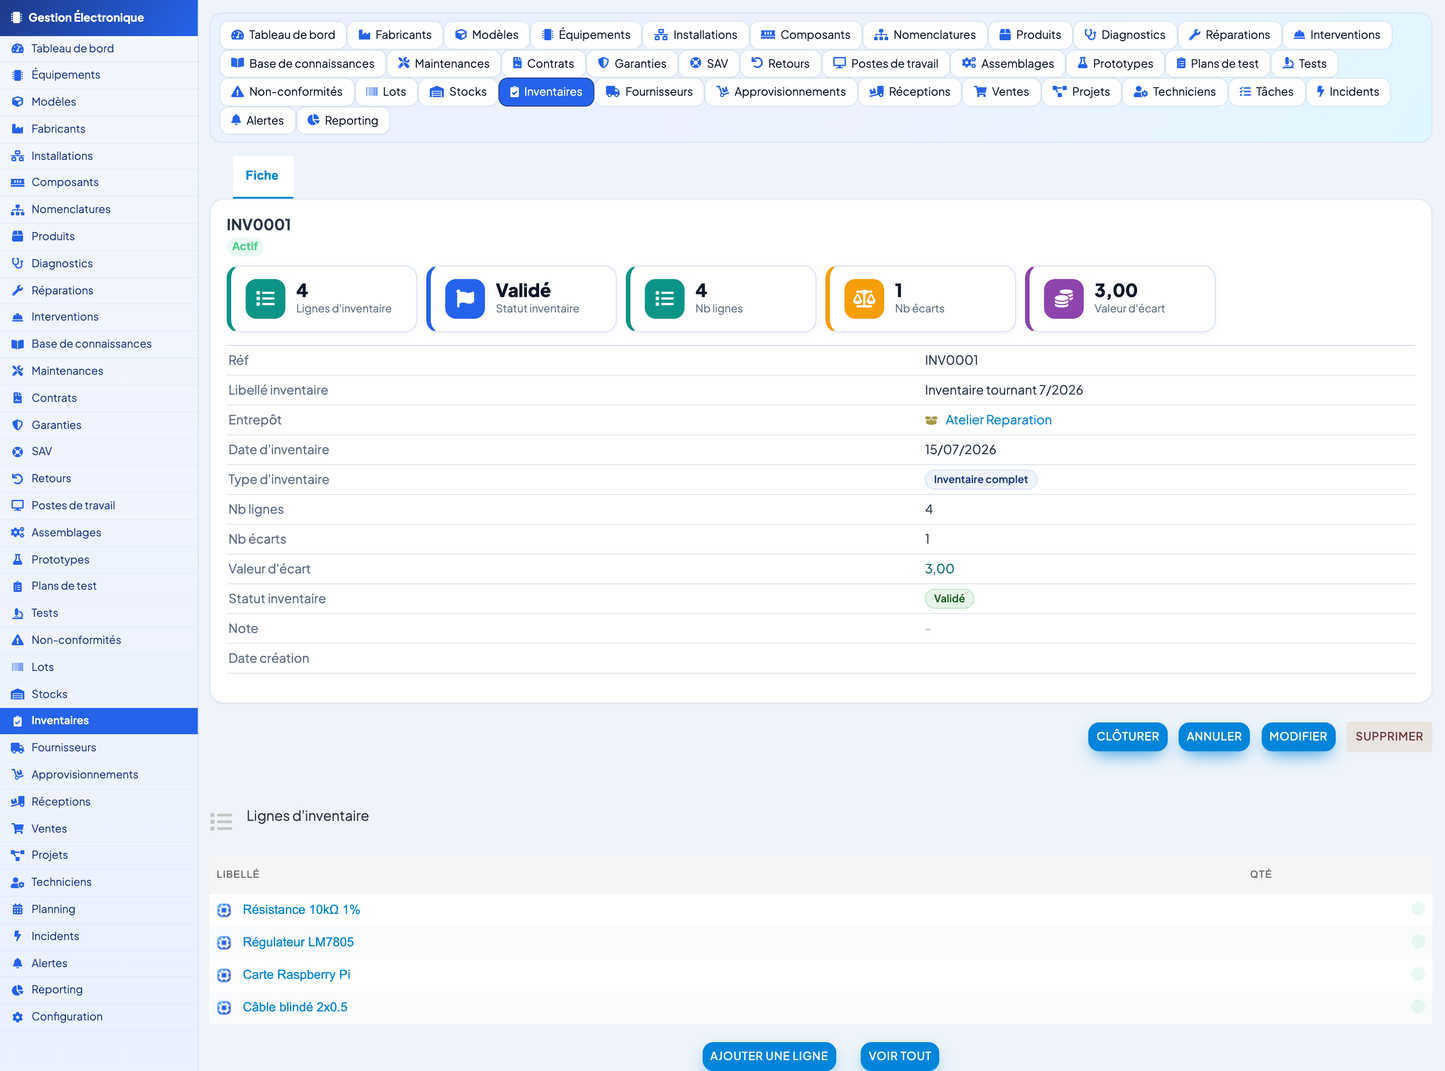Click the MODIFIER button
This screenshot has height=1071, width=1445.
(x=1298, y=737)
